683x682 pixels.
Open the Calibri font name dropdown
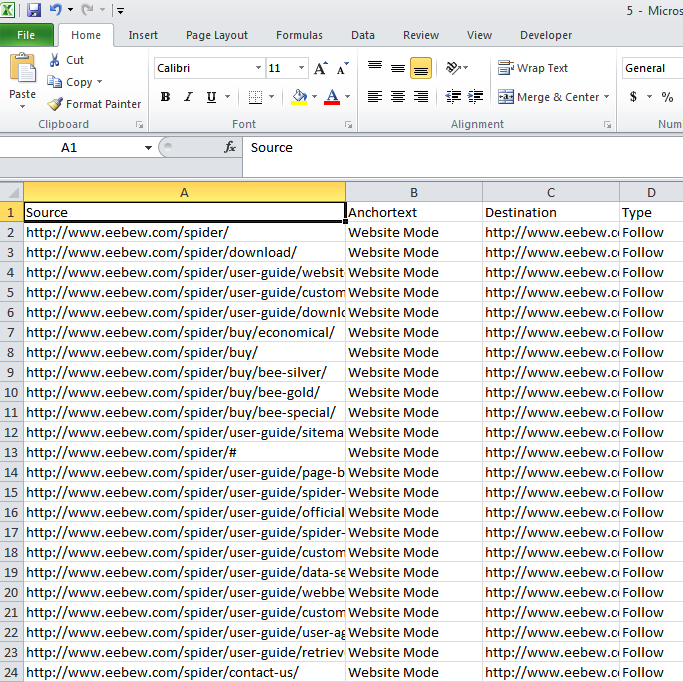click(258, 68)
